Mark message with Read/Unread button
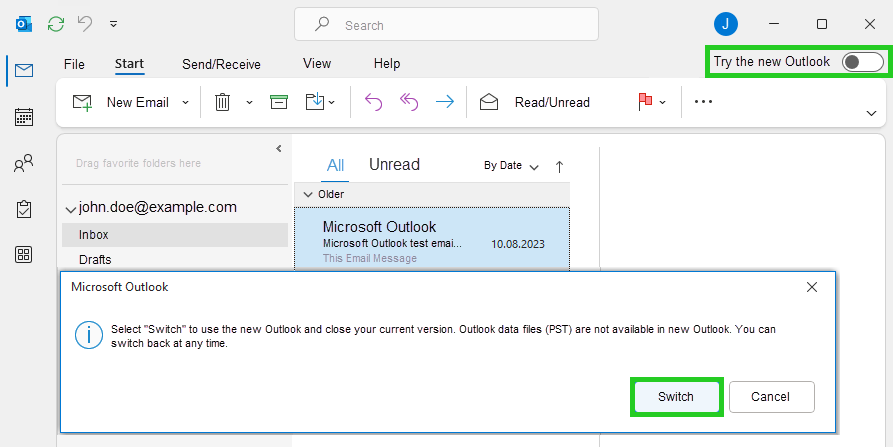This screenshot has width=893, height=447. [x=536, y=102]
